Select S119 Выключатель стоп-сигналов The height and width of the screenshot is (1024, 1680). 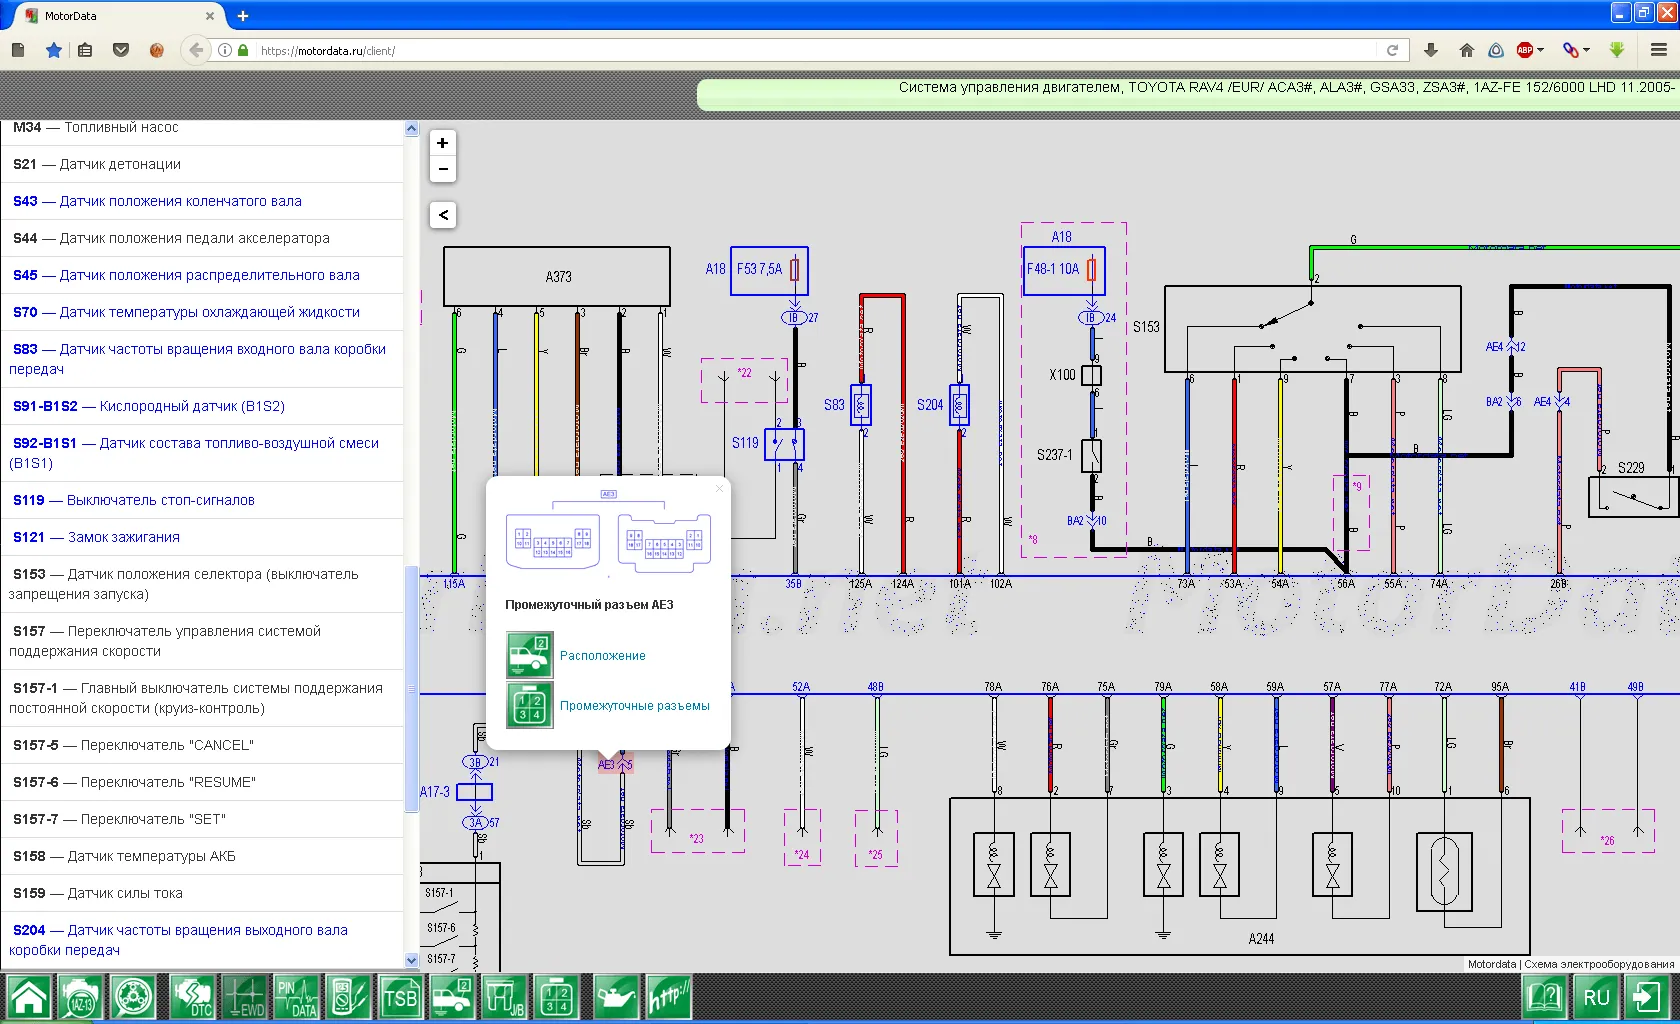click(x=202, y=500)
